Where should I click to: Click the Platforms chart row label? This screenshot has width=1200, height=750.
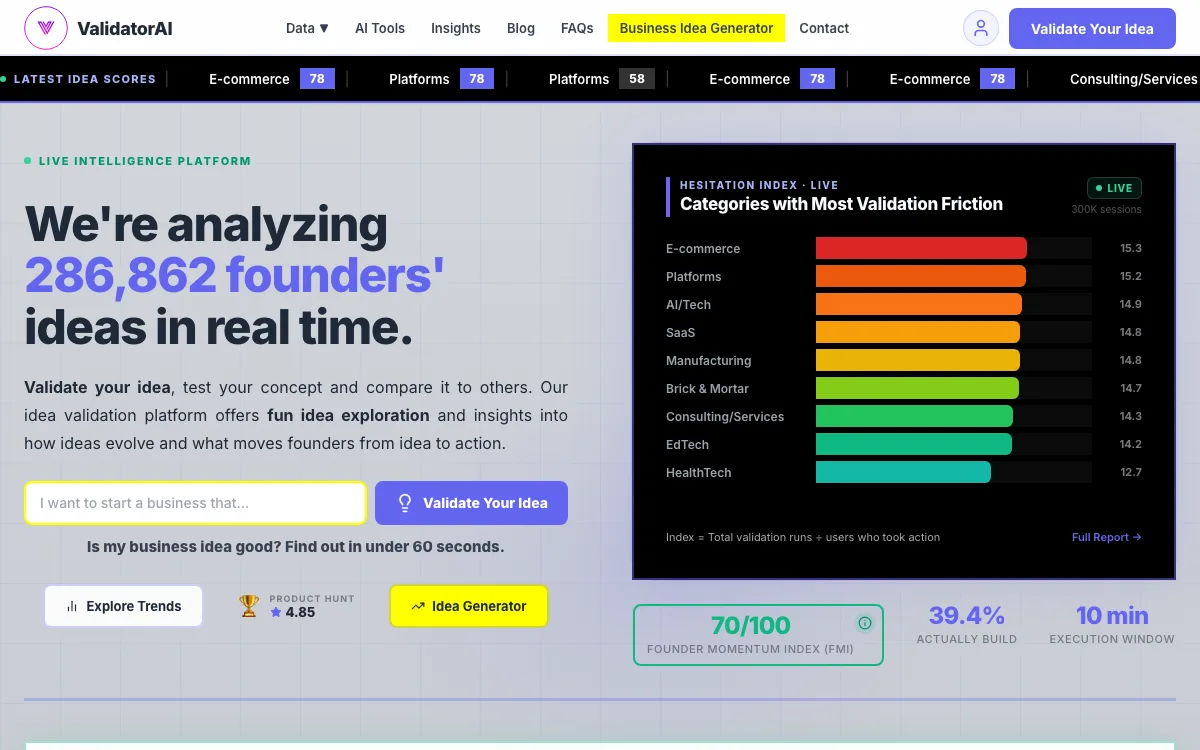tap(693, 276)
